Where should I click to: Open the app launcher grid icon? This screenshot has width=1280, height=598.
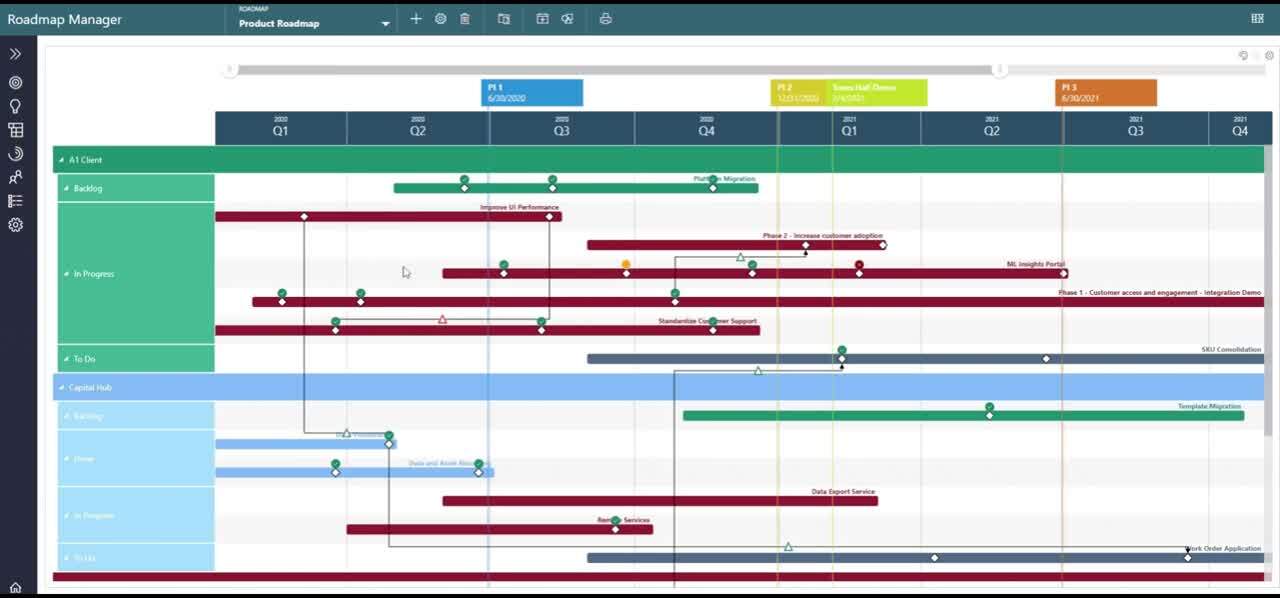[1258, 18]
